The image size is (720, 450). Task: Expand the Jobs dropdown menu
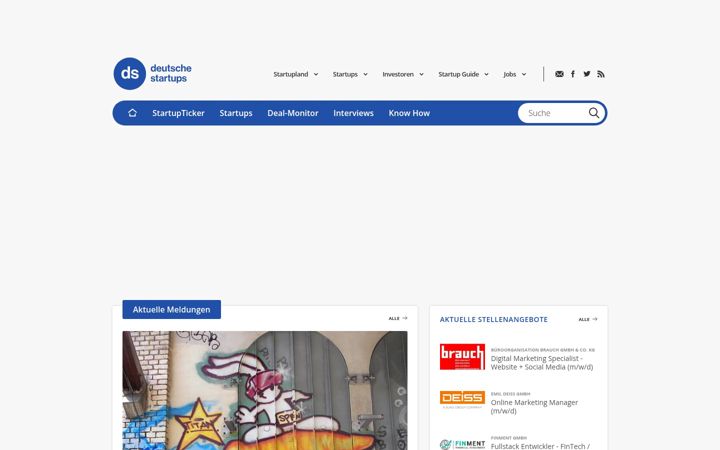tap(515, 74)
